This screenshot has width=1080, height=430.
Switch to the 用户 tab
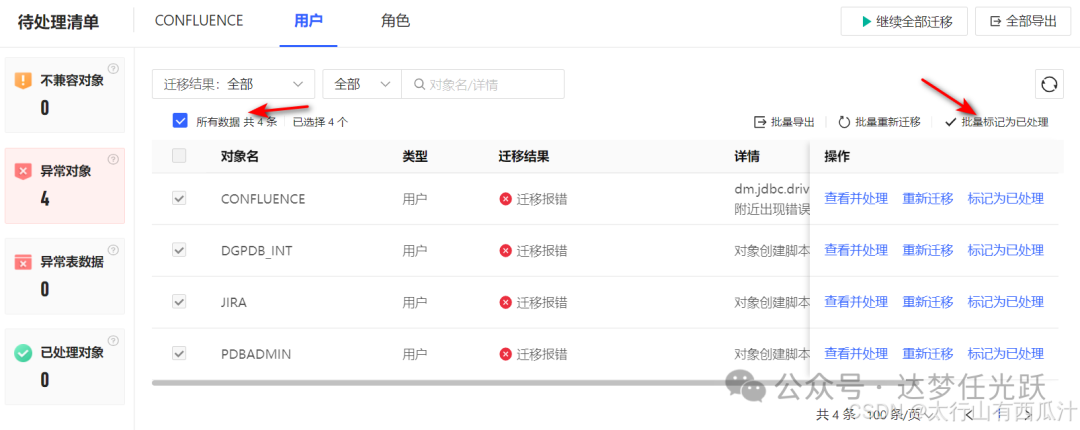click(x=308, y=21)
